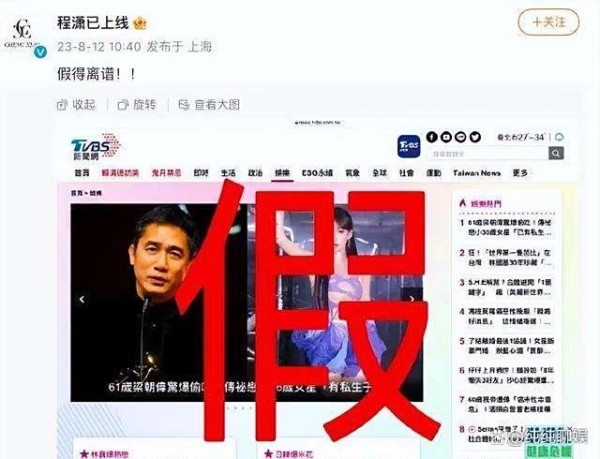Click the 程潇已上线 username link

93,23
